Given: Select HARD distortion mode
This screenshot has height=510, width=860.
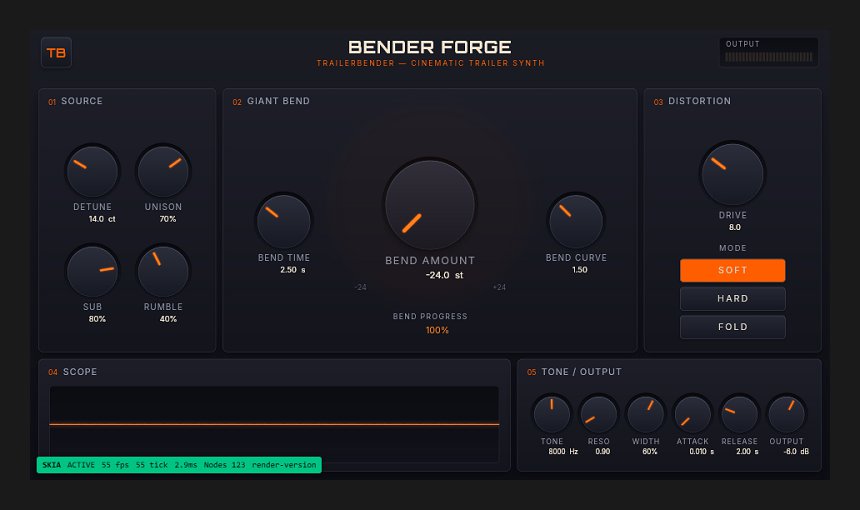Looking at the screenshot, I should tap(733, 299).
